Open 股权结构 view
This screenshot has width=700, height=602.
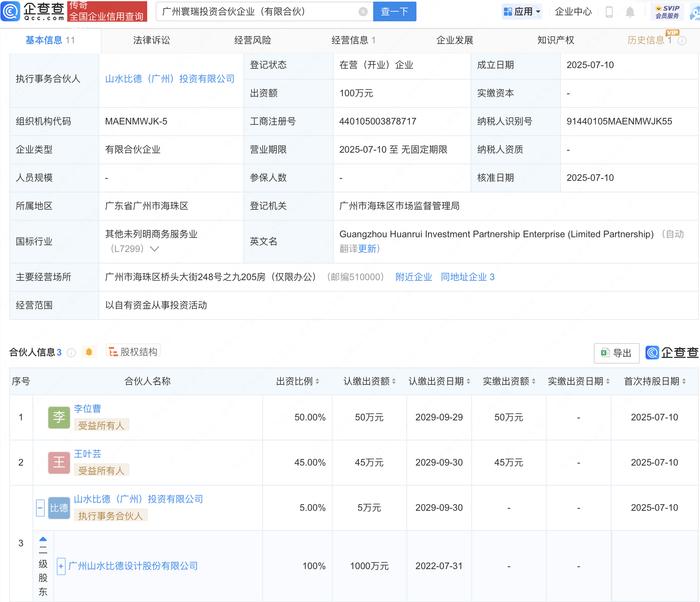(133, 352)
